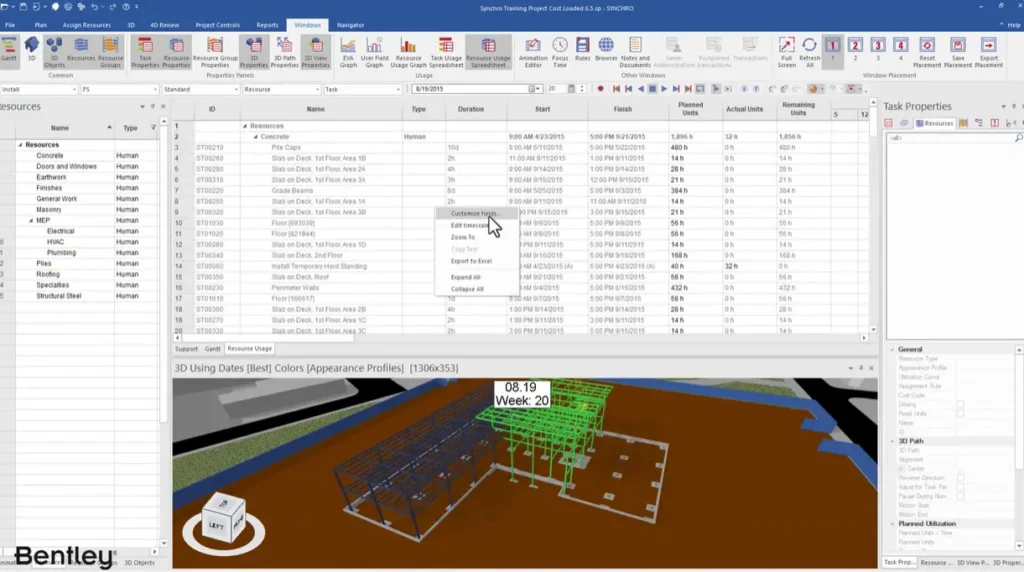Open the Task Usage Spreadsheet
Screen dimensions: 1024x572
(x=446, y=52)
